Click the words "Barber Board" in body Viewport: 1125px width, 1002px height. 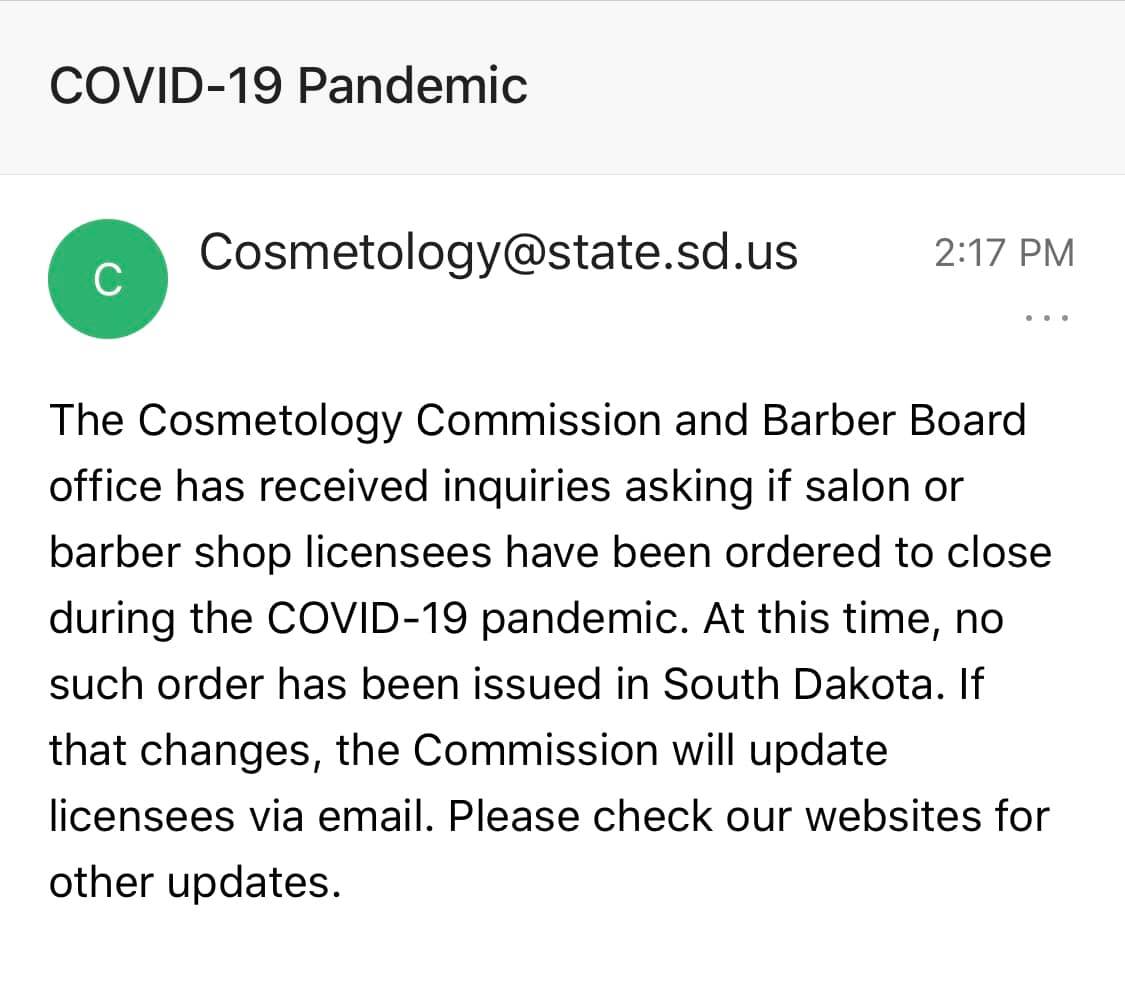click(x=893, y=420)
